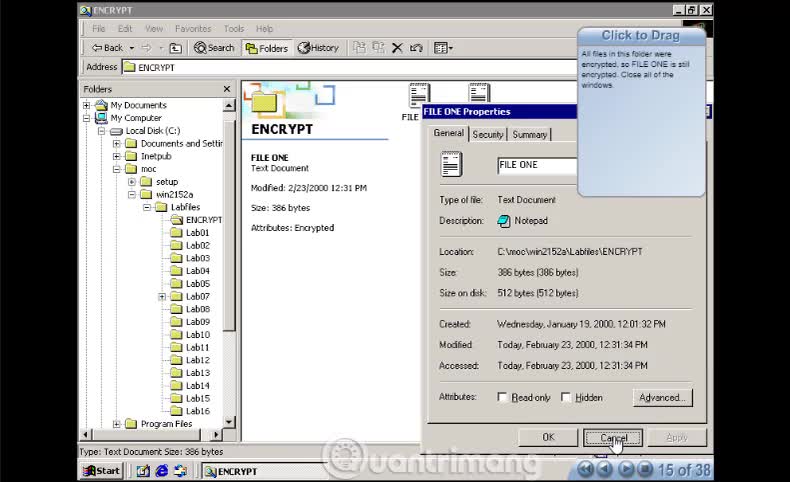Expand the setup folder node
Viewport: 790px width, 482px height.
(132, 182)
